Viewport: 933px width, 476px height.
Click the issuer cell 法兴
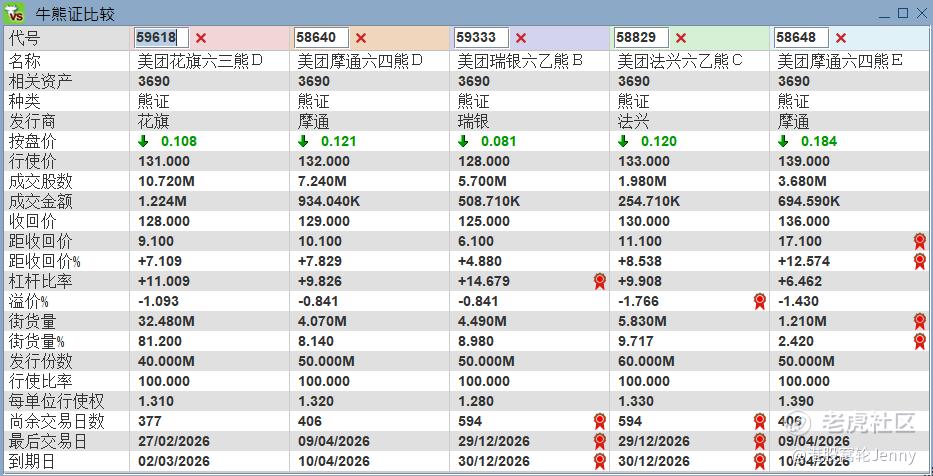coord(634,121)
